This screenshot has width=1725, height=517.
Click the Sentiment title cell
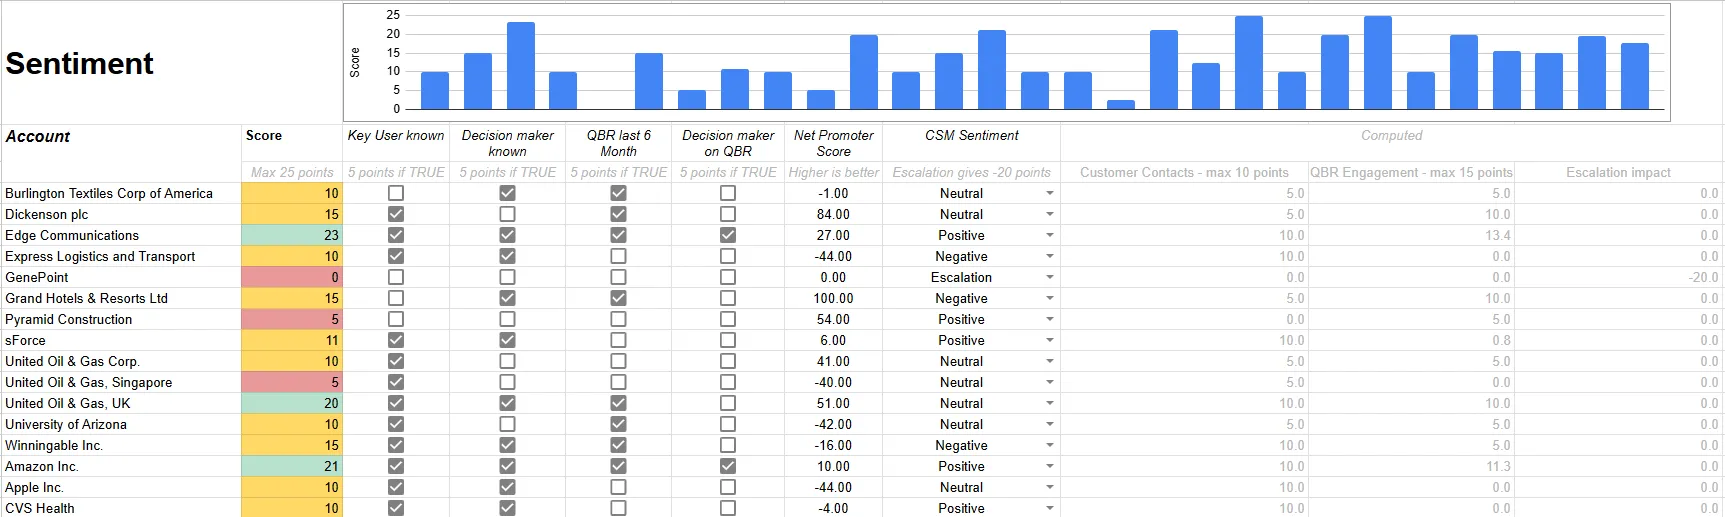click(x=80, y=64)
